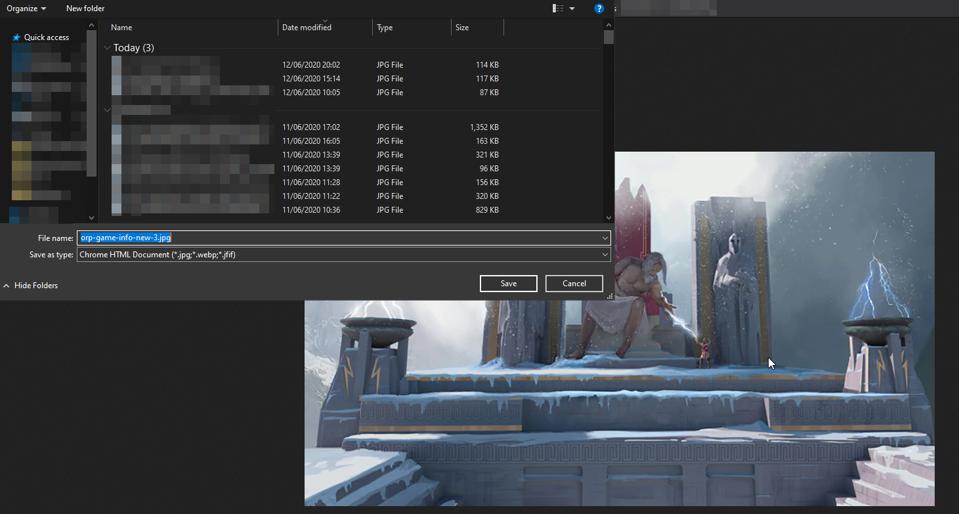
Task: Click the blue Help question mark icon
Action: coord(599,9)
